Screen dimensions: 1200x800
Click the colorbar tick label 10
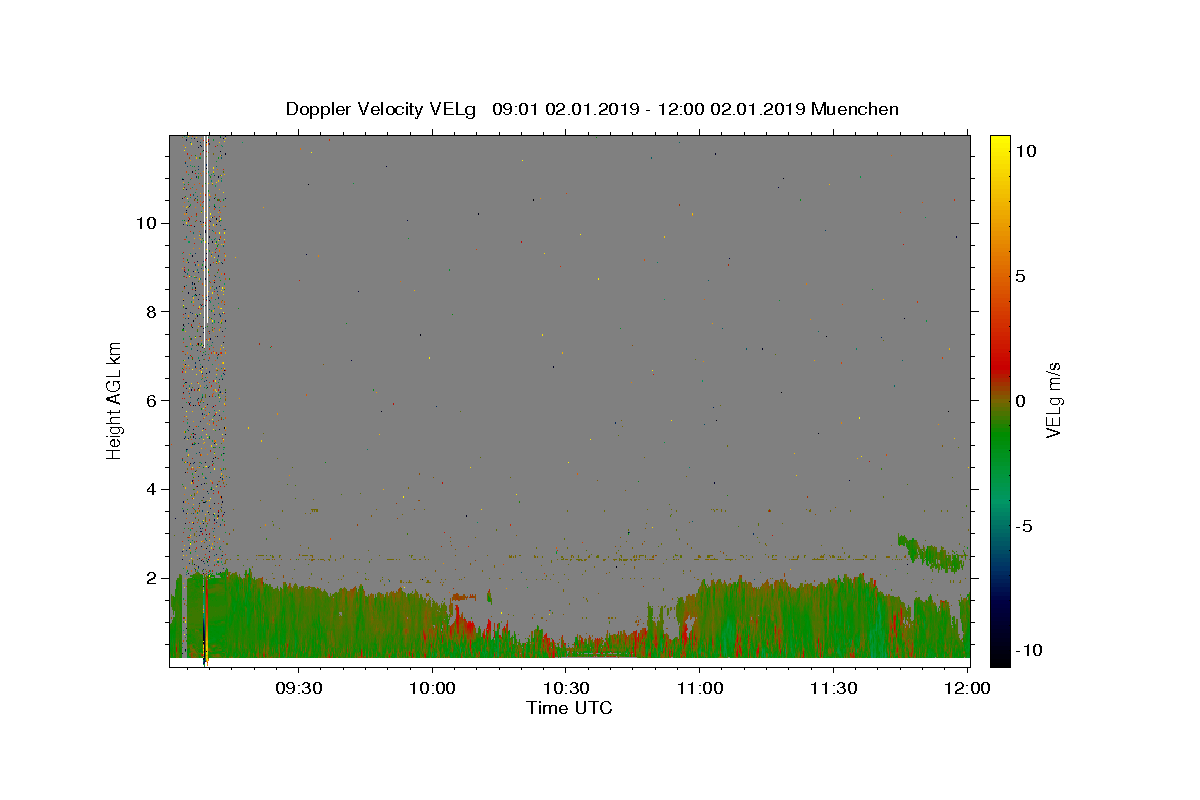(x=1025, y=150)
